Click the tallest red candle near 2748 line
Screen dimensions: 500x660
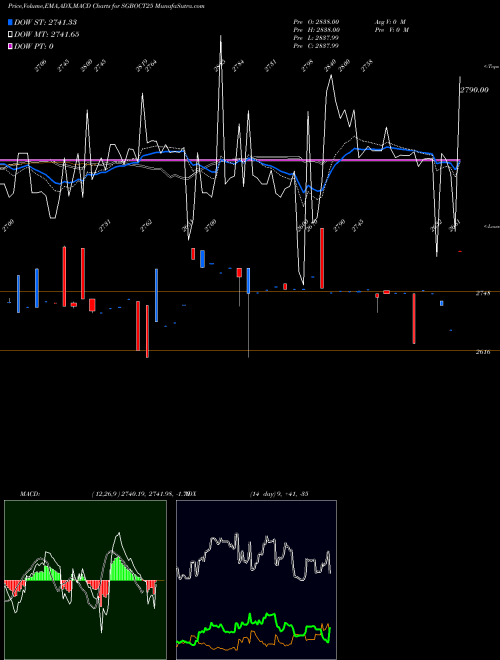[322, 258]
